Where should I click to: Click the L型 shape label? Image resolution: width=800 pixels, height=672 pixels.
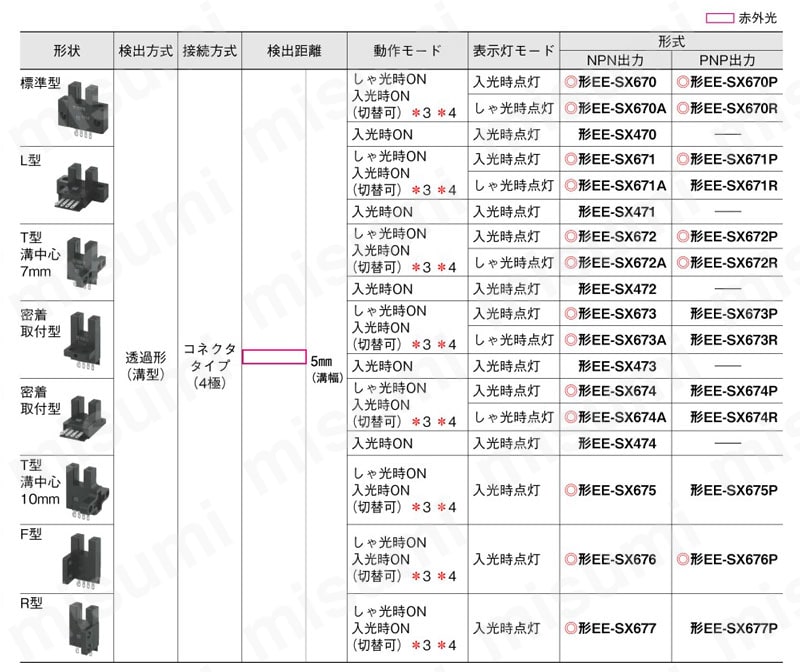click(x=31, y=160)
